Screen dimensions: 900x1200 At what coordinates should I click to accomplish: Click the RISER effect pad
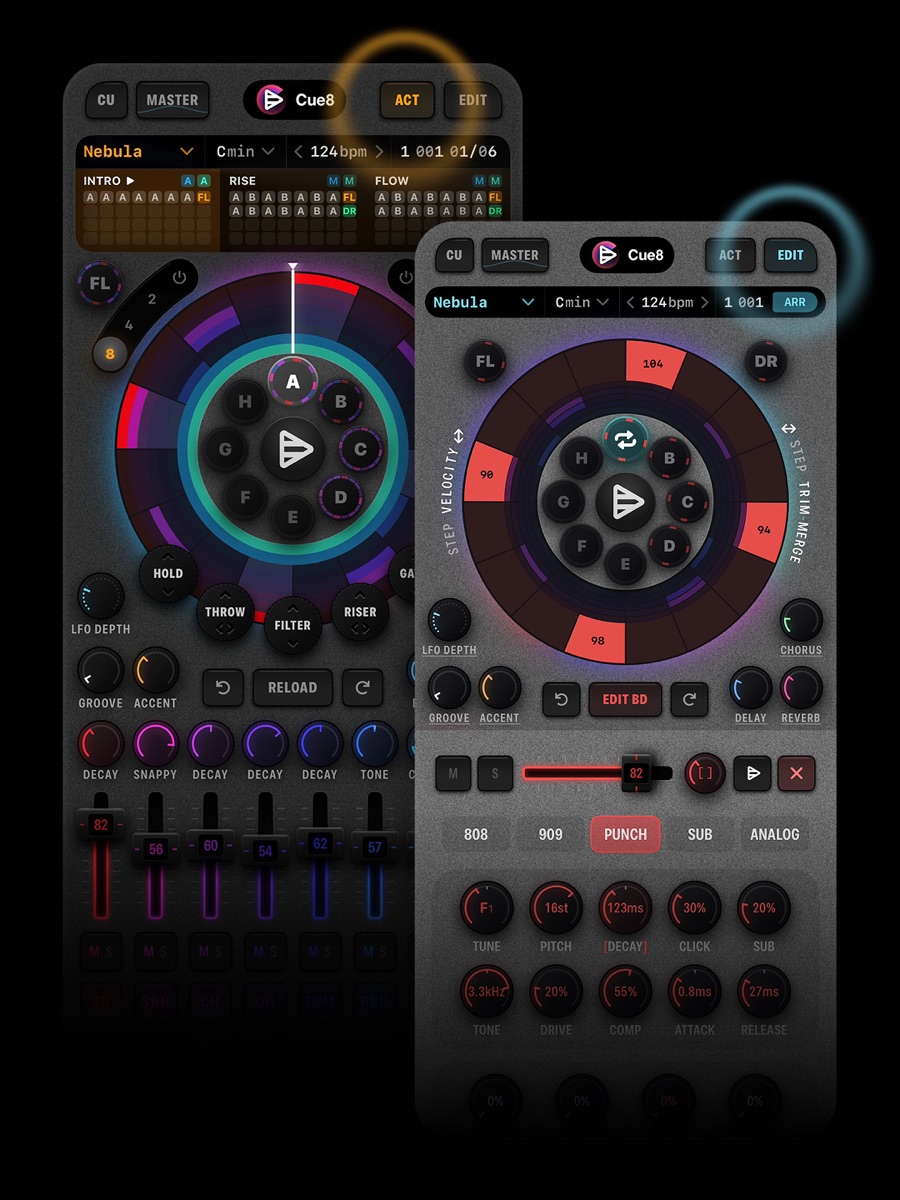(360, 612)
